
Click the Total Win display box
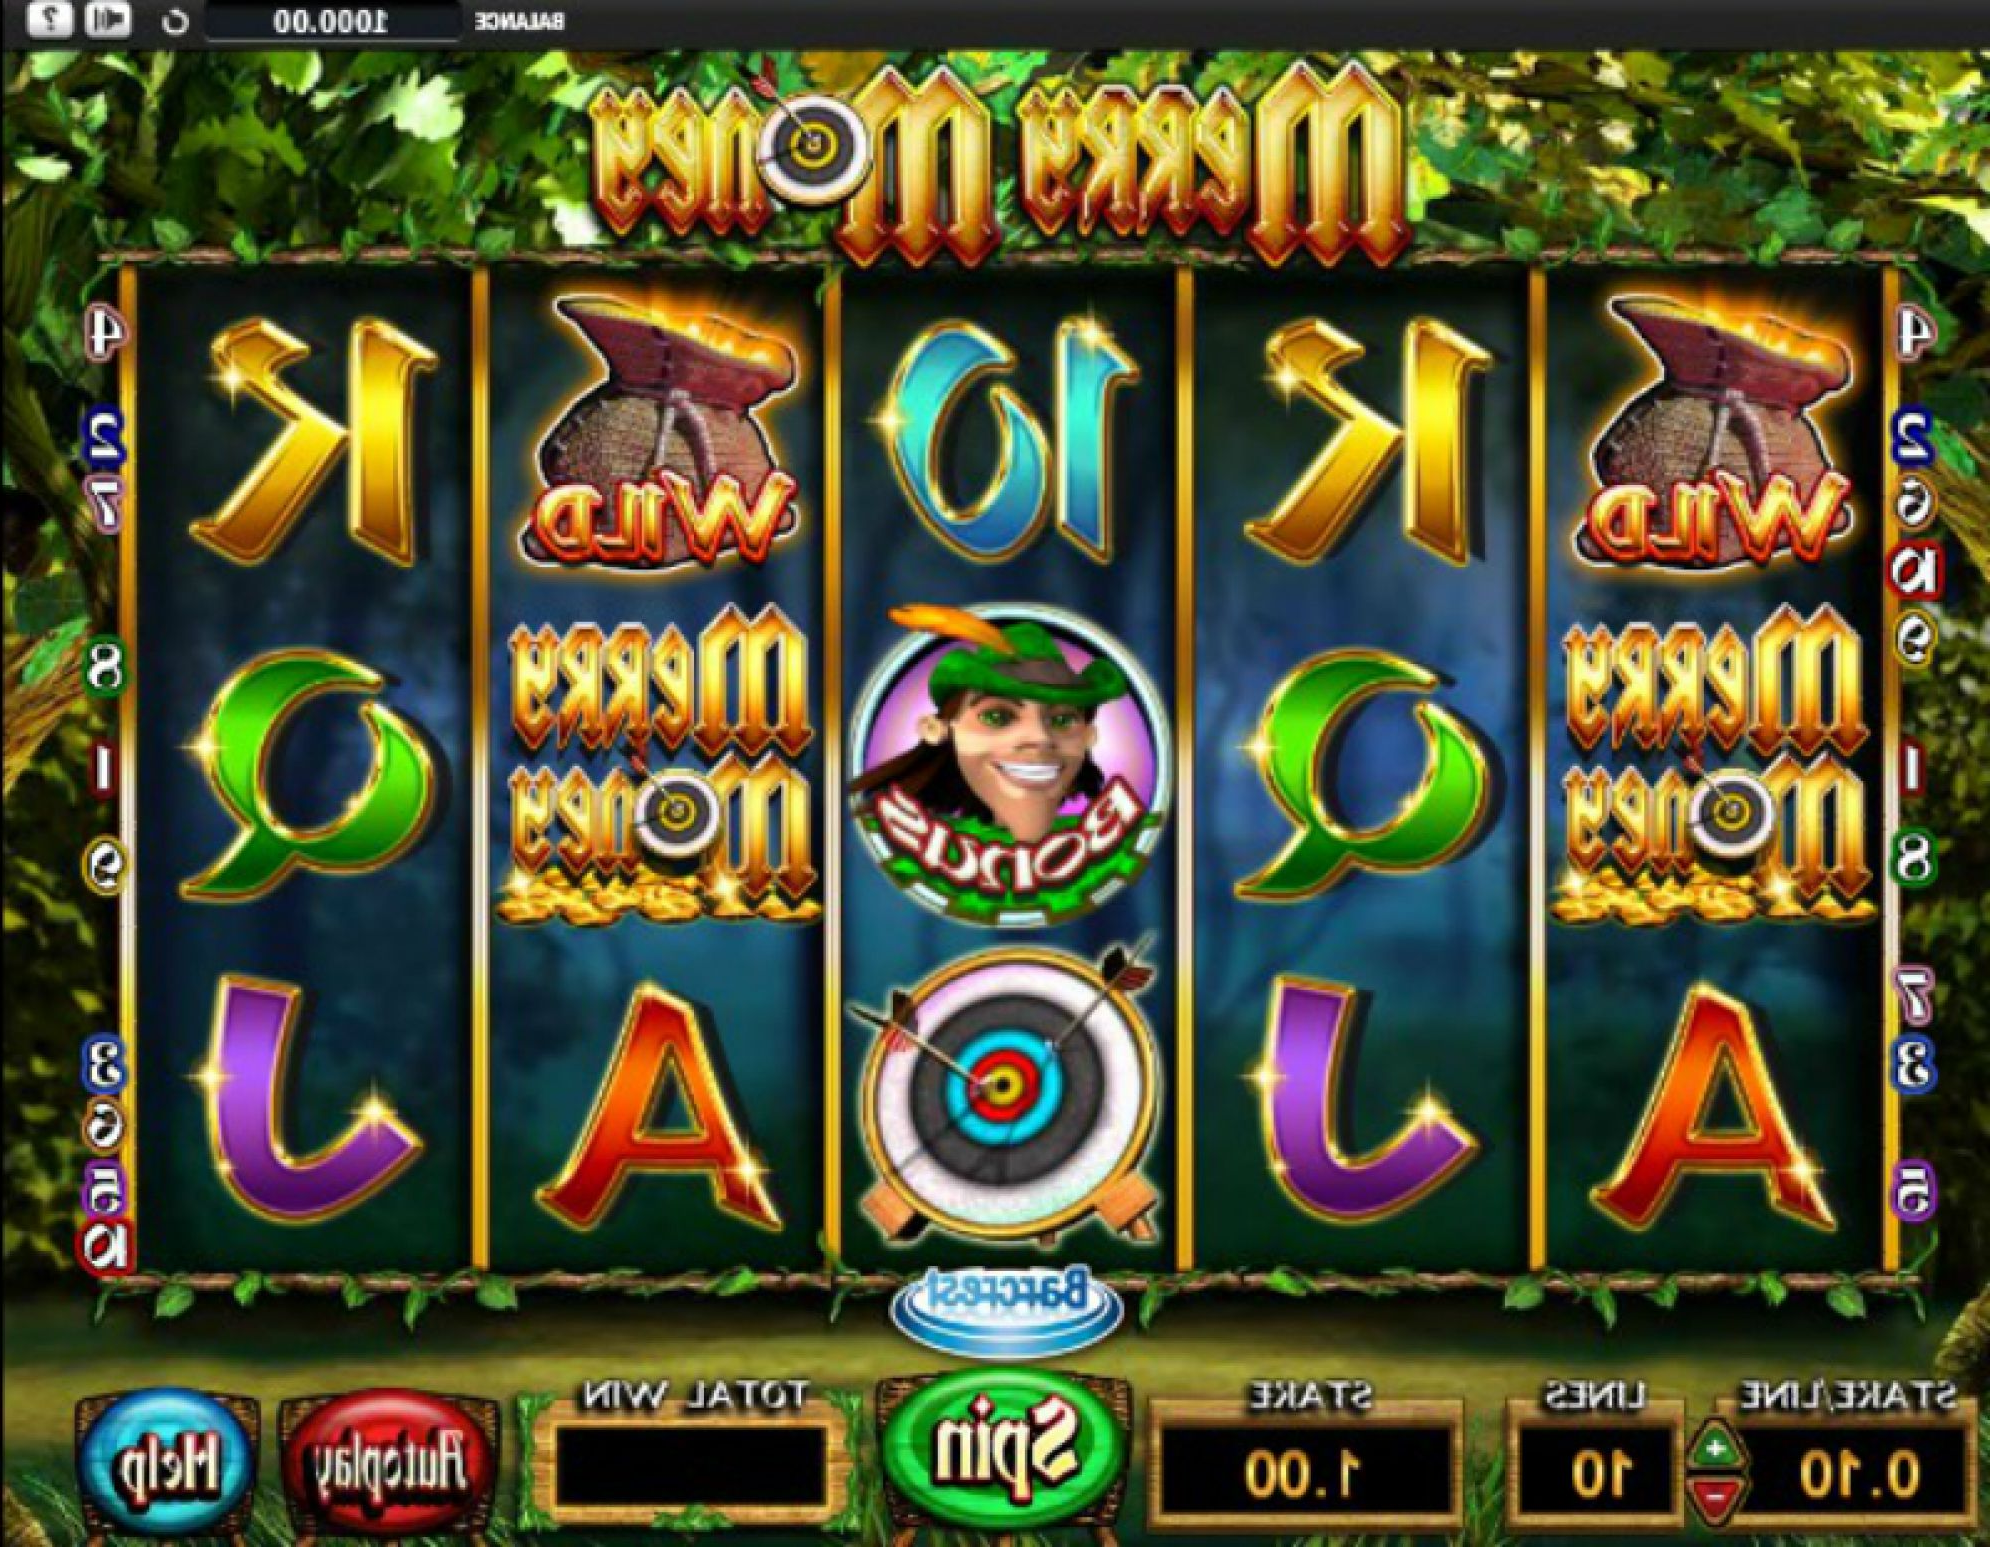click(692, 1466)
